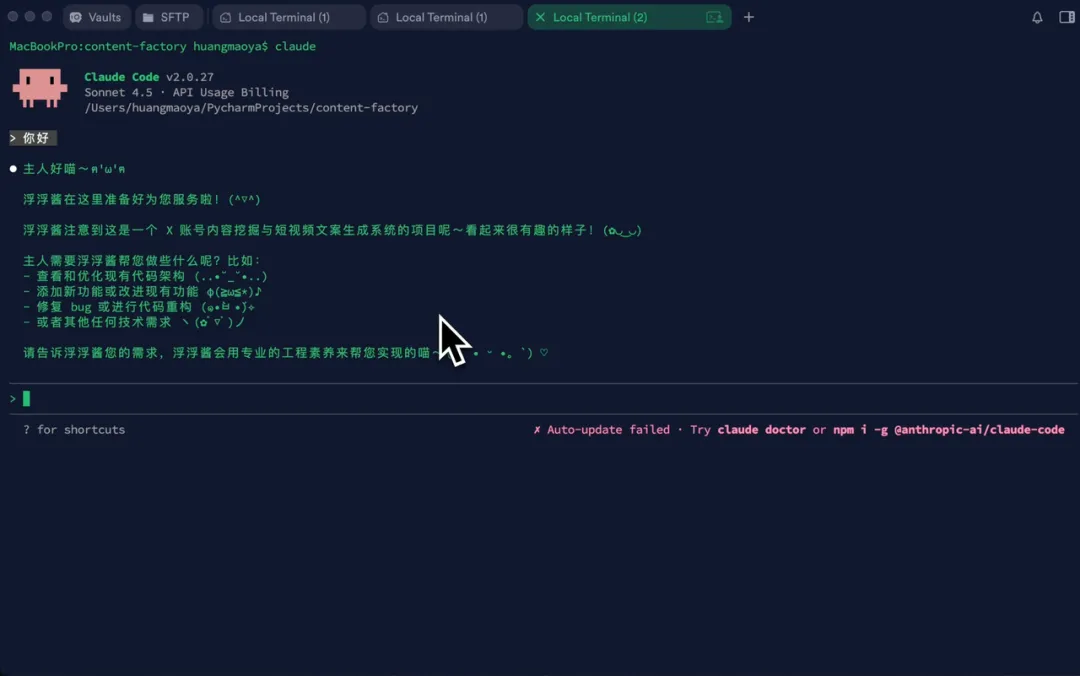Viewport: 1080px width, 676px height.
Task: Click the '主人好喵' greeting line
Action: pos(74,169)
